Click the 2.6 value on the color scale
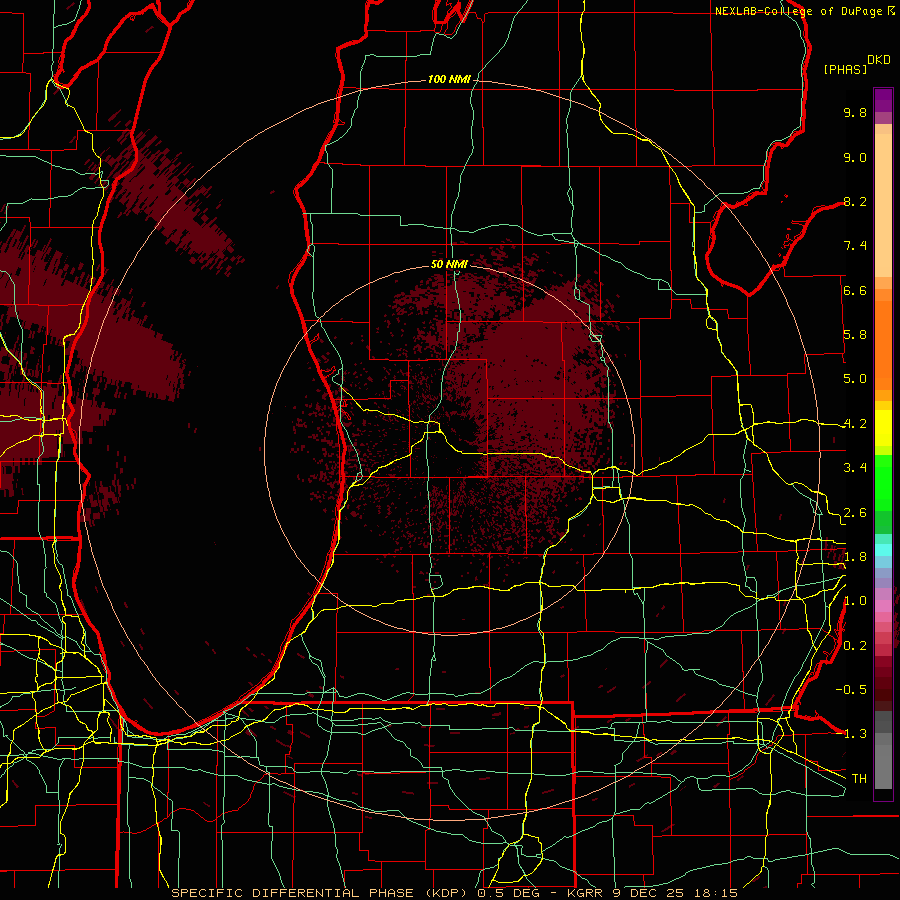The height and width of the screenshot is (900, 900). pos(855,512)
